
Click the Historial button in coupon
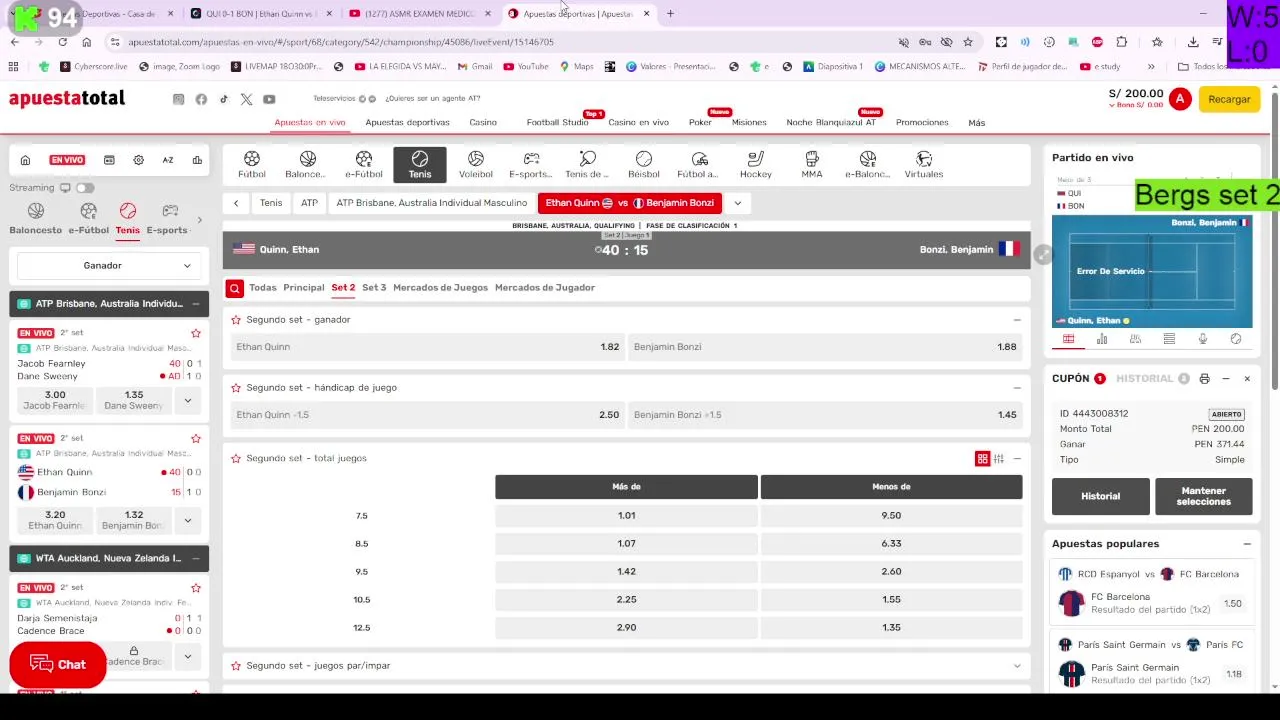[1100, 496]
